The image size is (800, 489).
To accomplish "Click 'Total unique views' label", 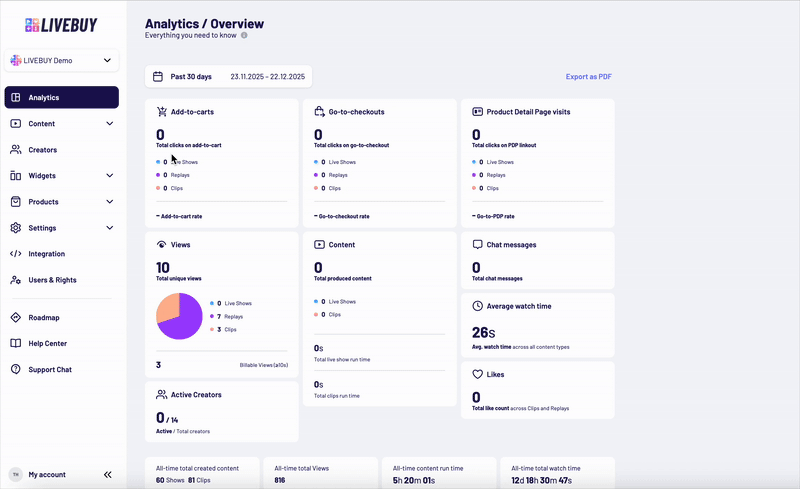I will (x=179, y=279).
